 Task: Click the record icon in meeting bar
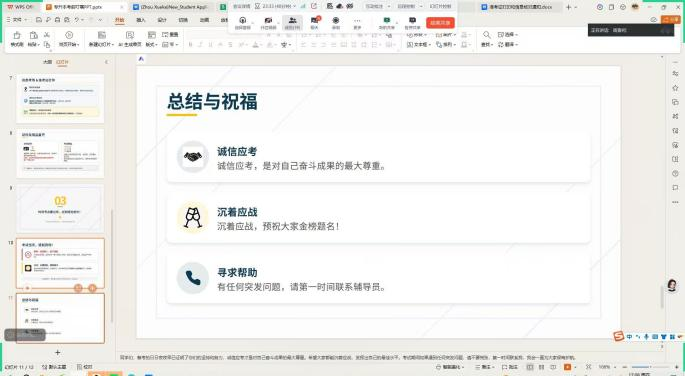pos(336,21)
